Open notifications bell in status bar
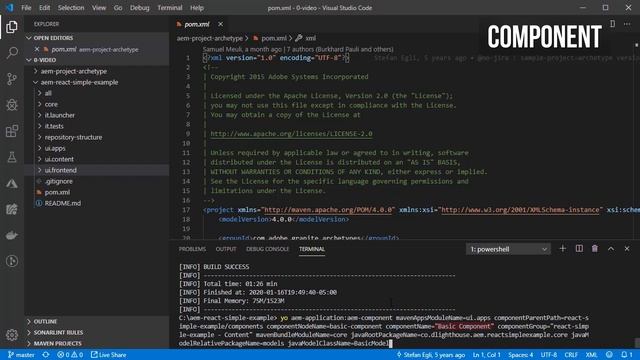The image size is (640, 360). pyautogui.click(x=627, y=355)
